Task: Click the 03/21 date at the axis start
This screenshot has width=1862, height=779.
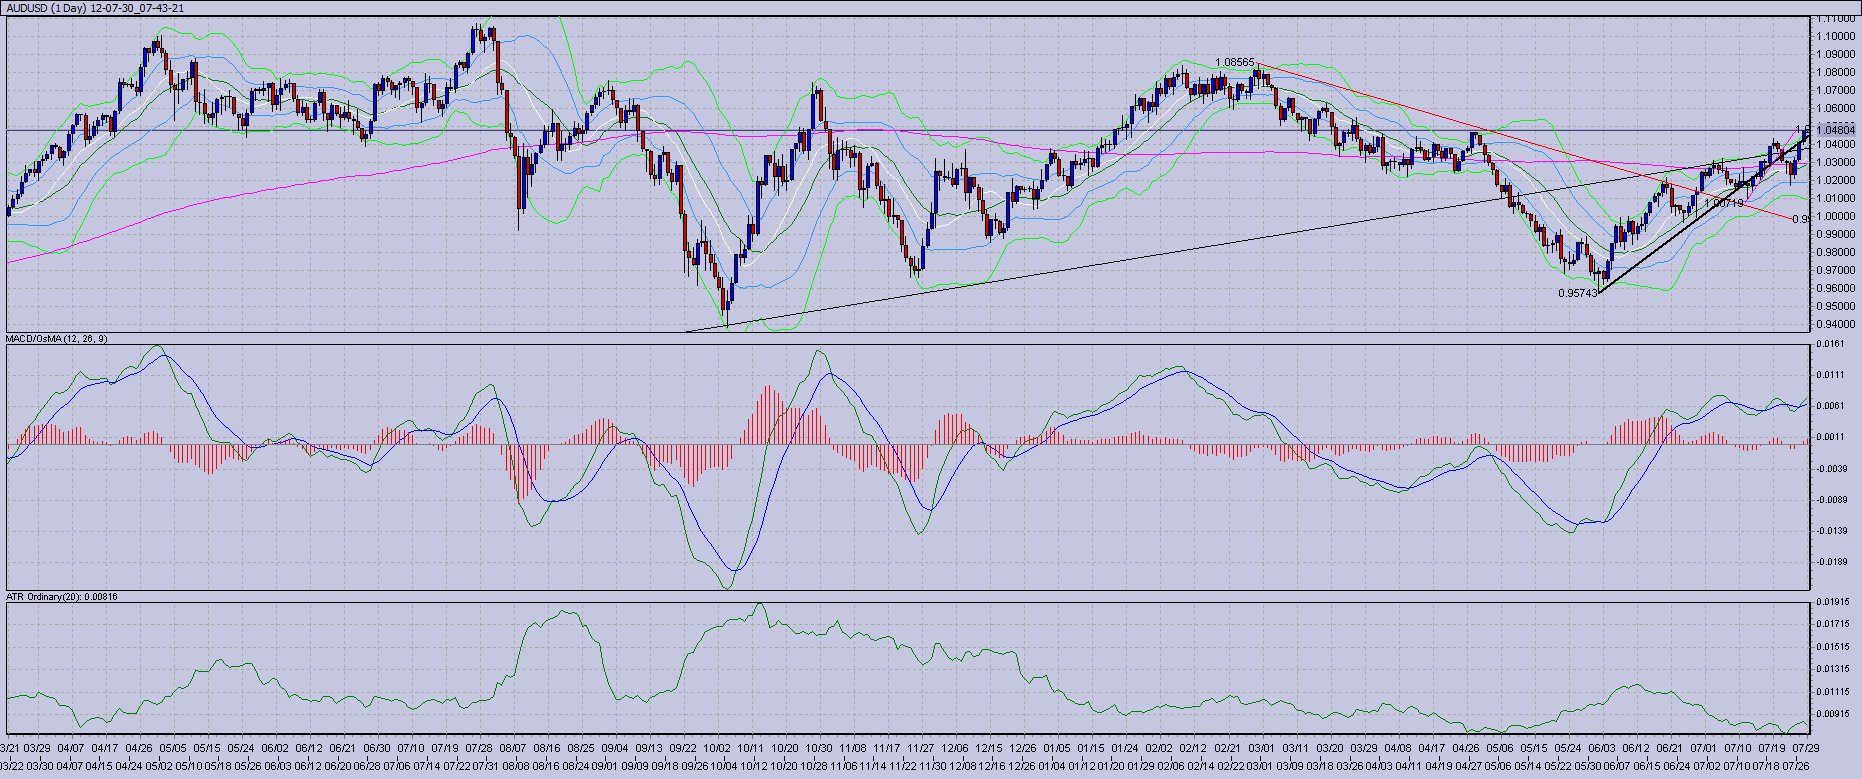Action: (10, 747)
